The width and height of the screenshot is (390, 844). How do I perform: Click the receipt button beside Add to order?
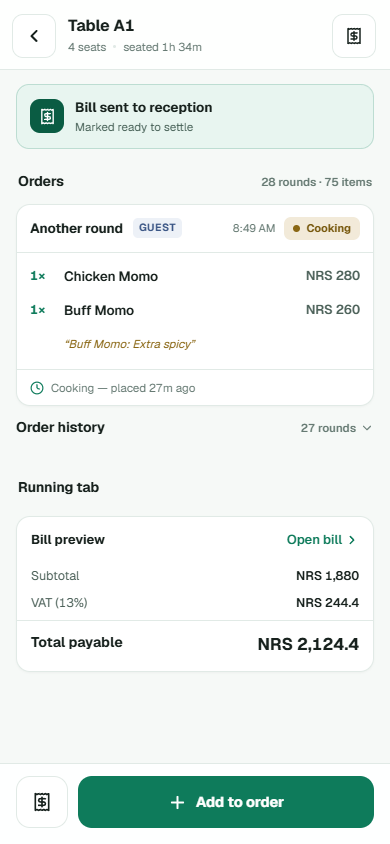pyautogui.click(x=42, y=802)
